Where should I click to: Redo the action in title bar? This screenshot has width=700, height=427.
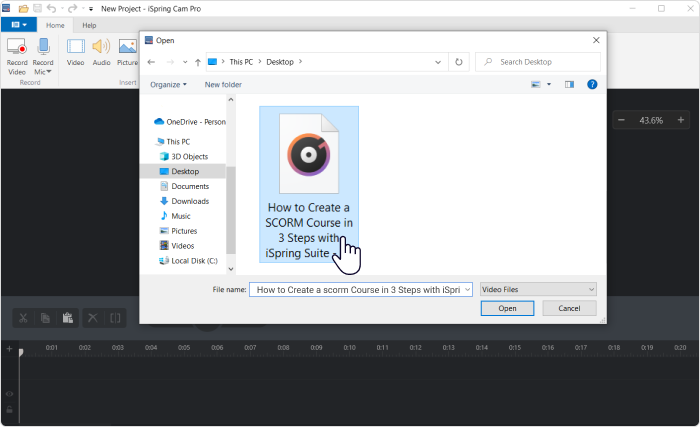coord(72,8)
